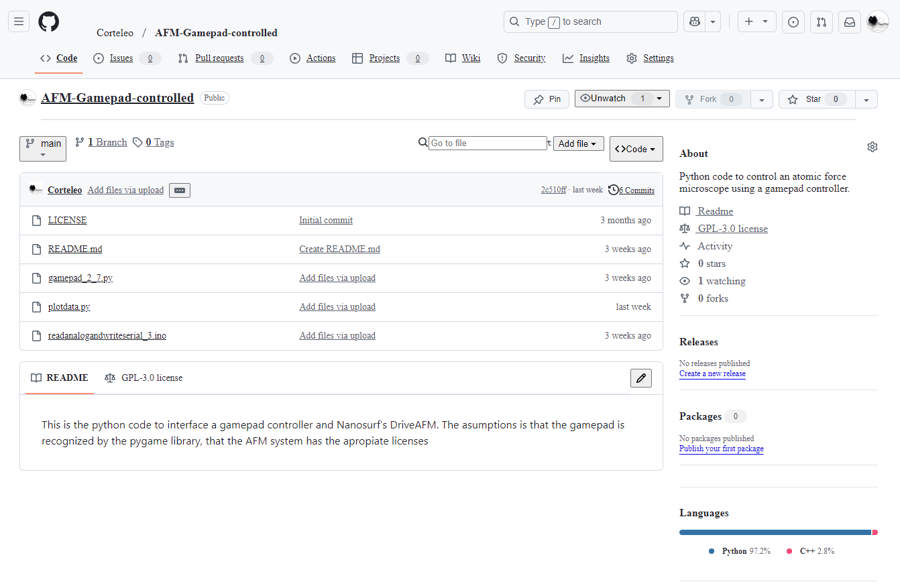Screen dimensions: 900x584
Task: Switch to the Settings tab
Action: point(650,58)
